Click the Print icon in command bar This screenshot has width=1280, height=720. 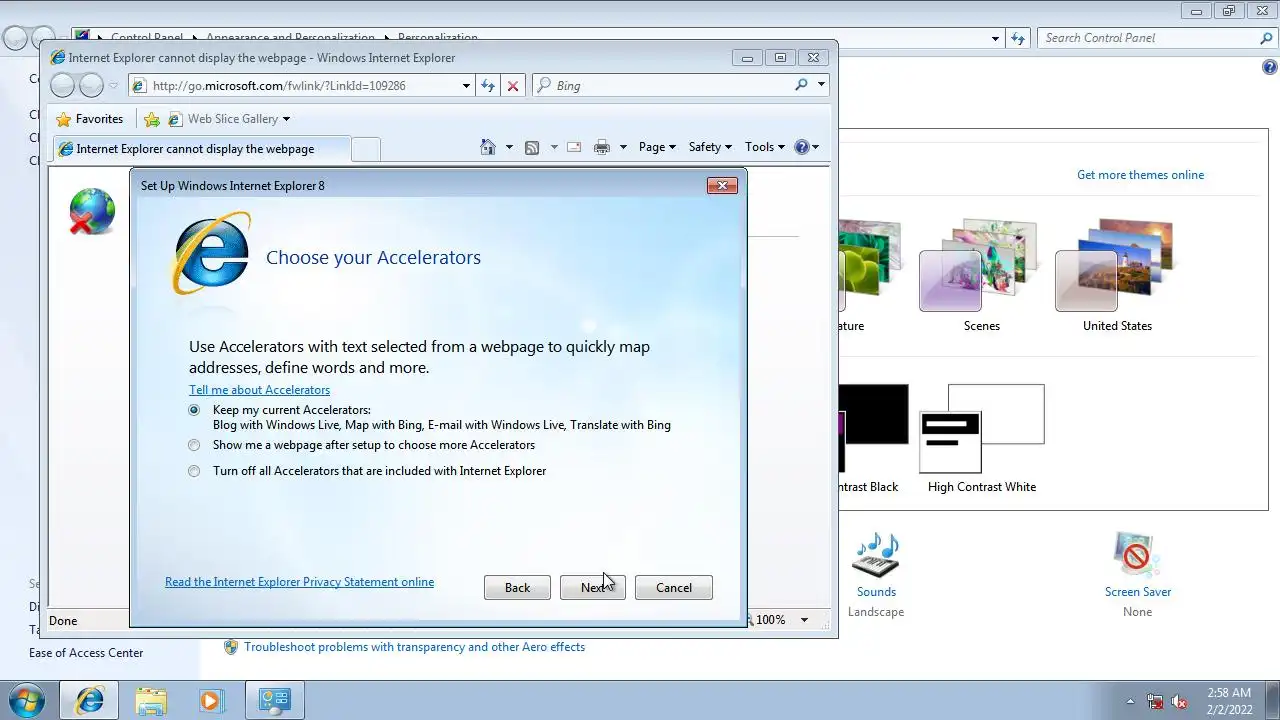602,147
